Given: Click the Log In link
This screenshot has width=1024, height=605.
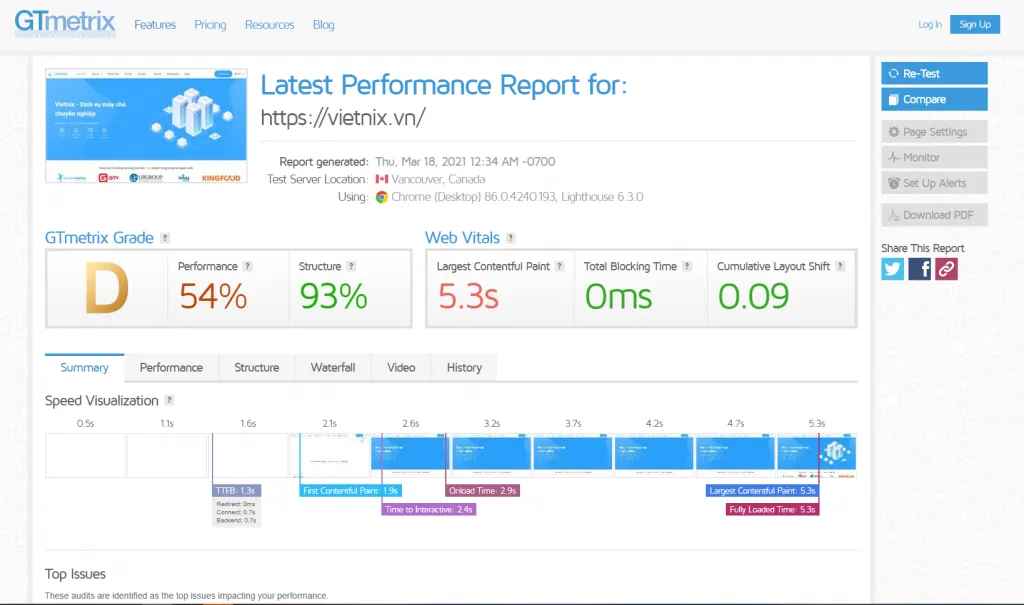Looking at the screenshot, I should click(930, 25).
